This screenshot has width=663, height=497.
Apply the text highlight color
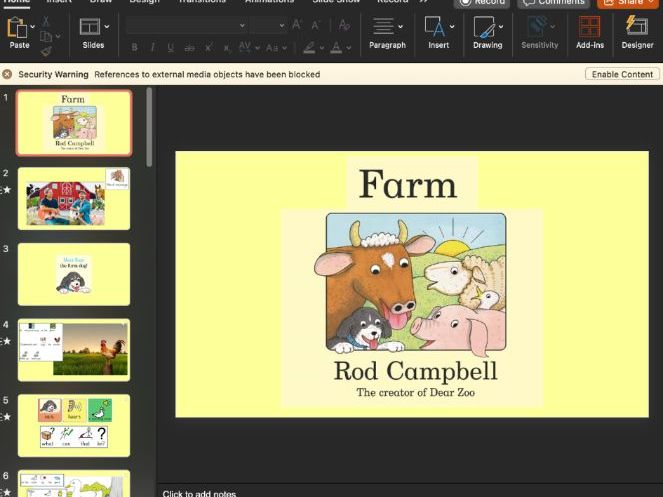pyautogui.click(x=310, y=47)
